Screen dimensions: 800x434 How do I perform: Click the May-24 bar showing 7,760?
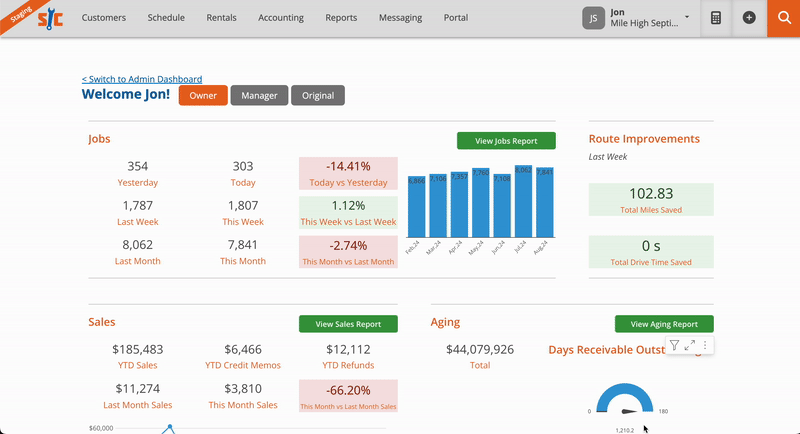point(481,203)
